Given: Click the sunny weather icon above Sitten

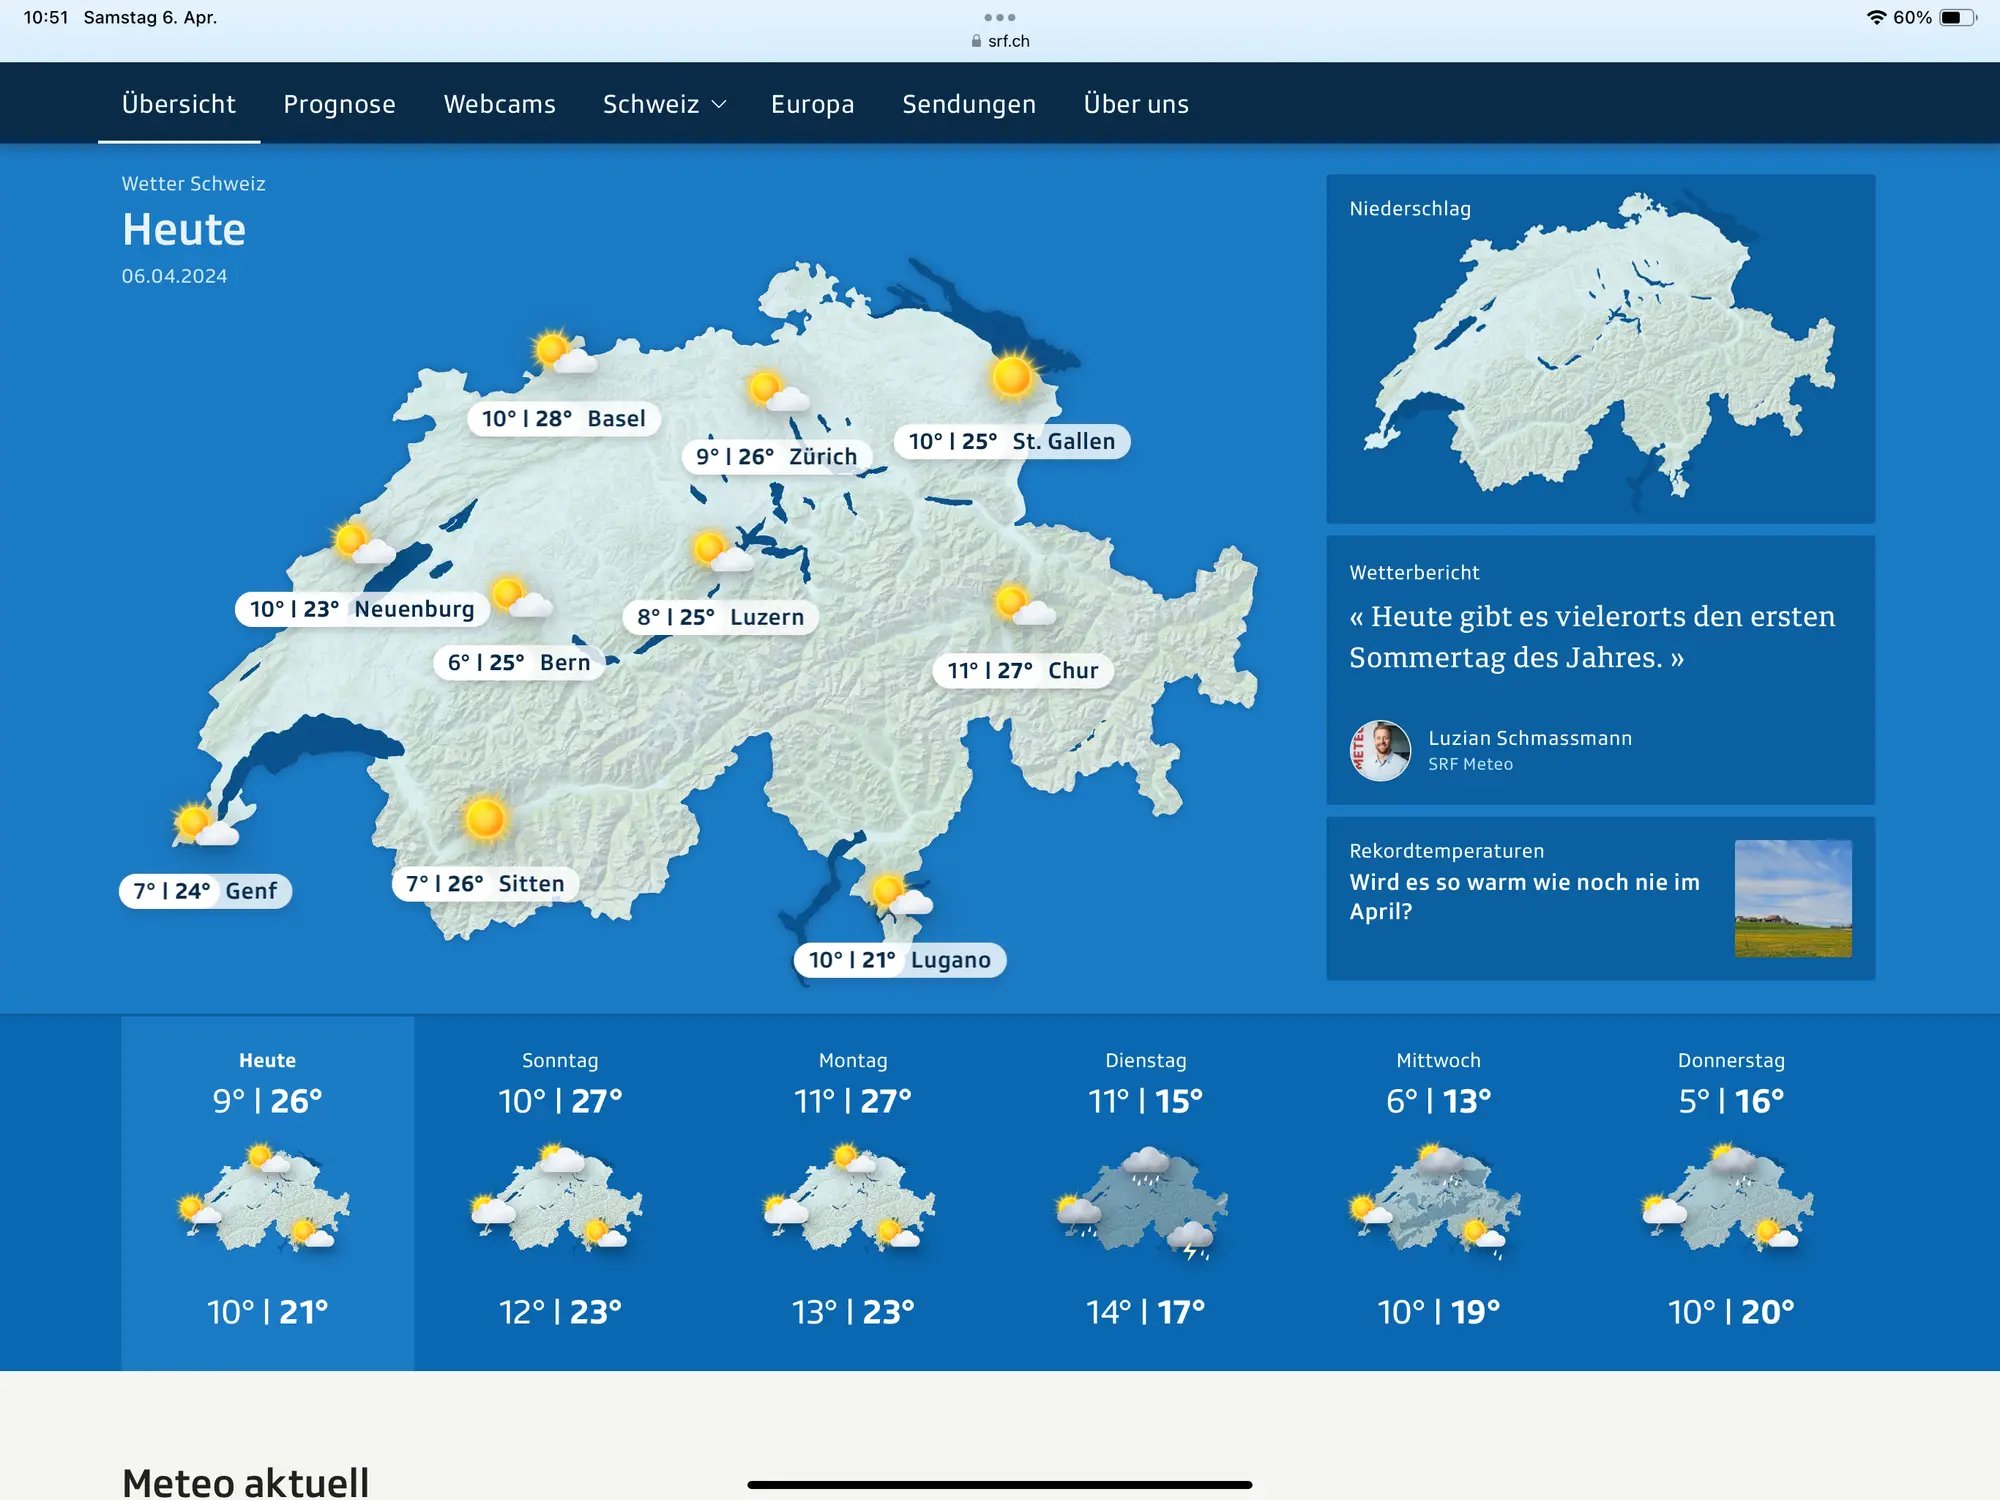Looking at the screenshot, I should pyautogui.click(x=485, y=818).
